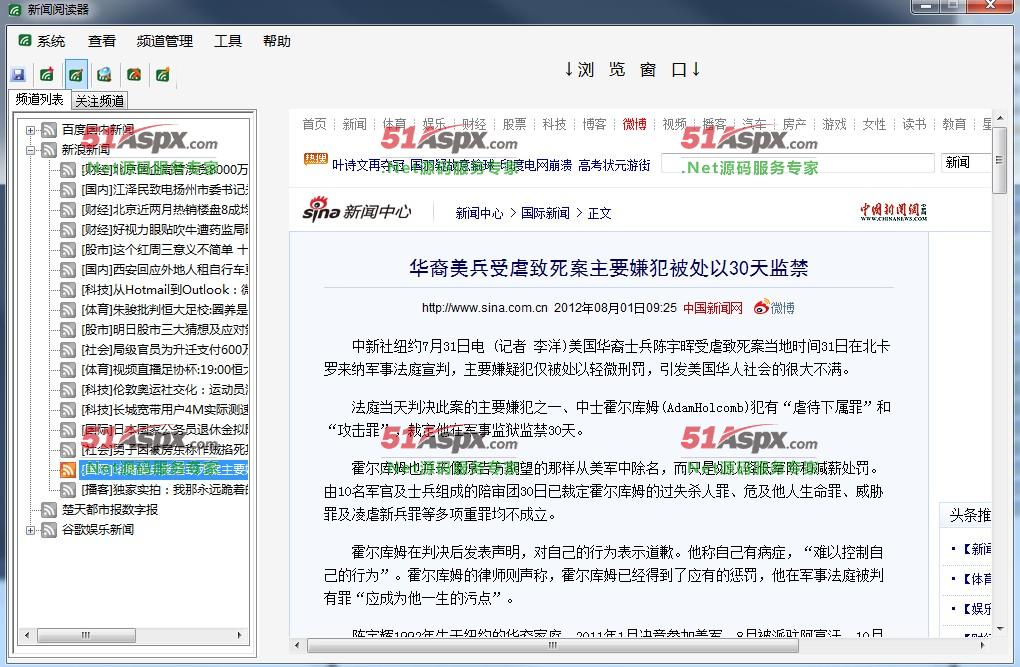Switch to the 关注频道 tab
The width and height of the screenshot is (1020, 667).
100,101
